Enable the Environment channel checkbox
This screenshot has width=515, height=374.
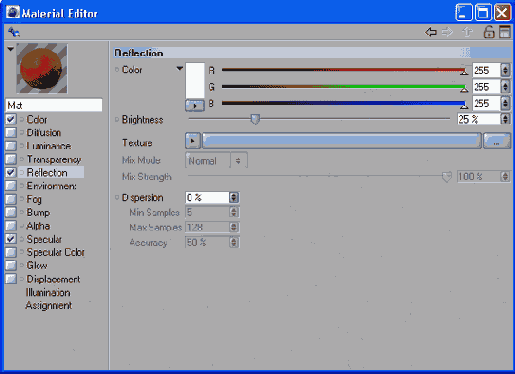click(x=11, y=186)
